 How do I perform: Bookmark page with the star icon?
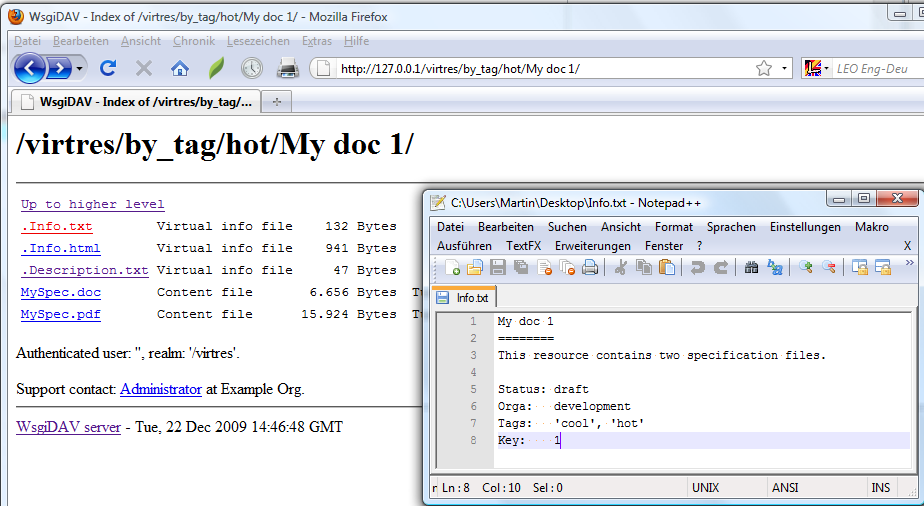(764, 68)
